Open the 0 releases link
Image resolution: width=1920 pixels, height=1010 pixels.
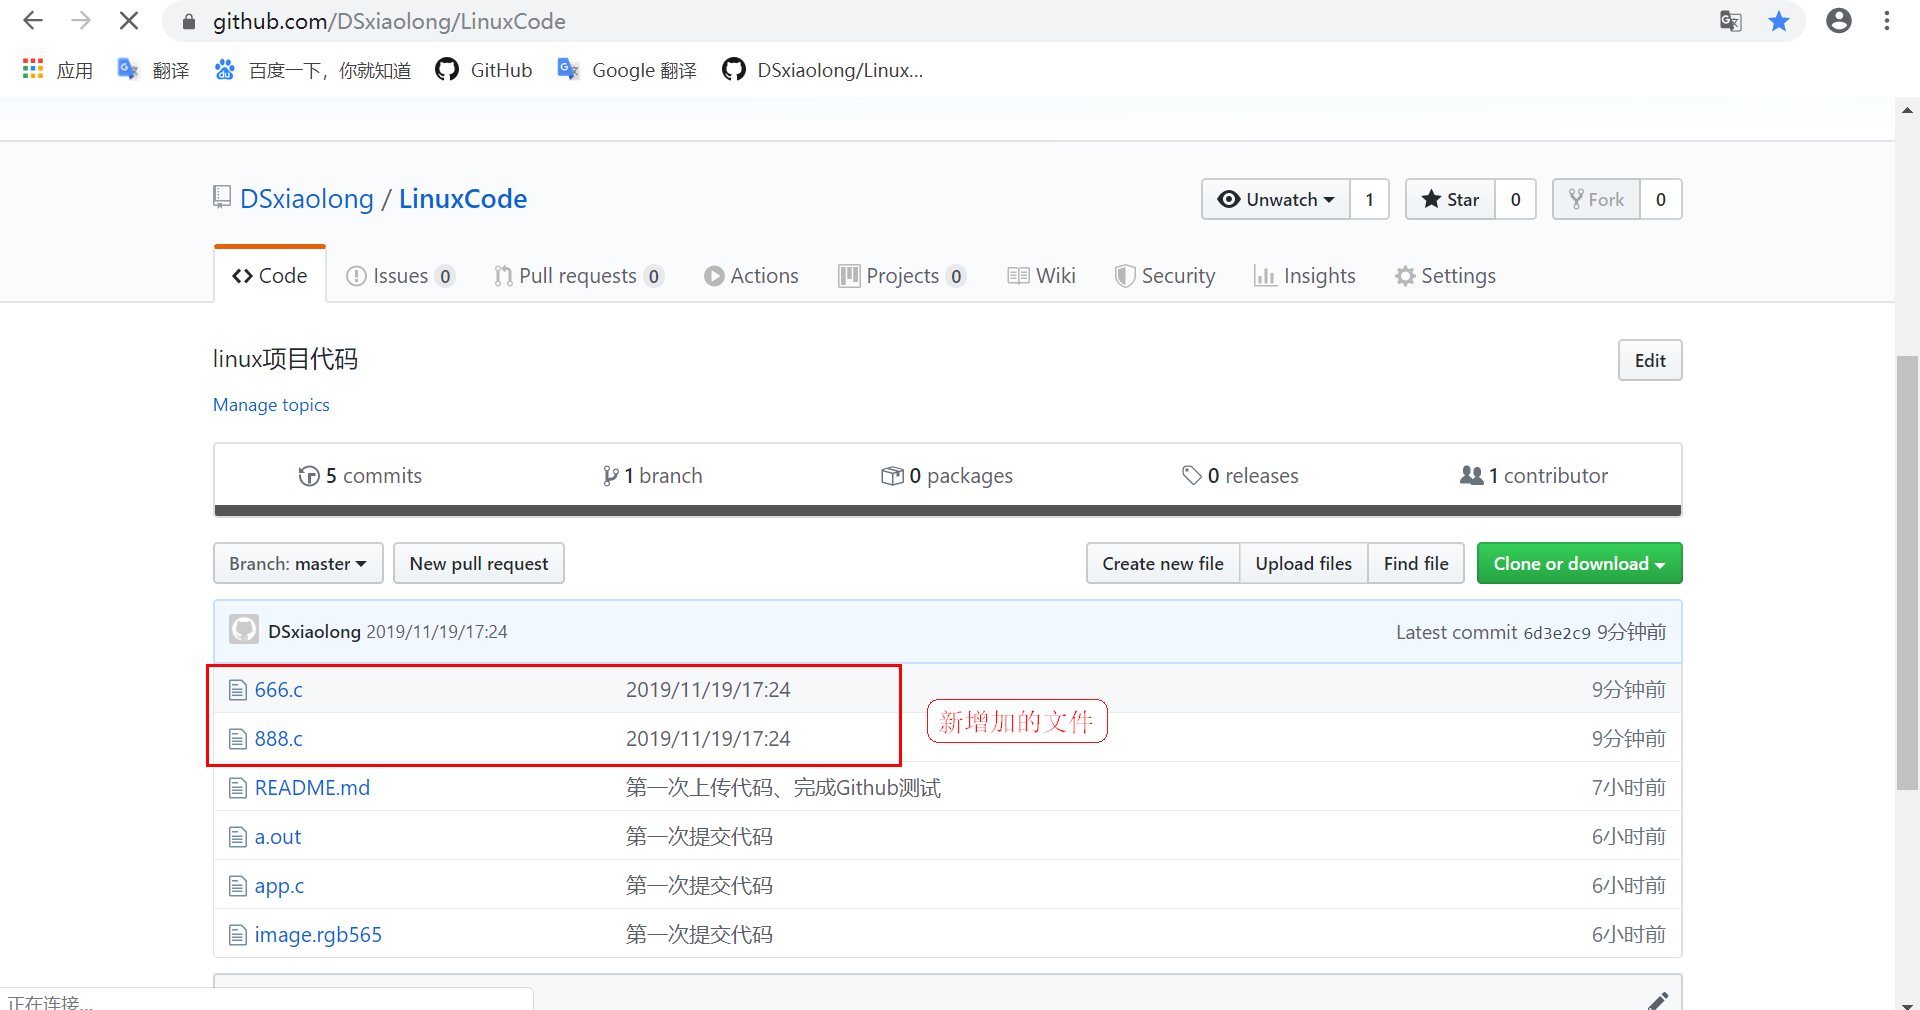coord(1240,476)
